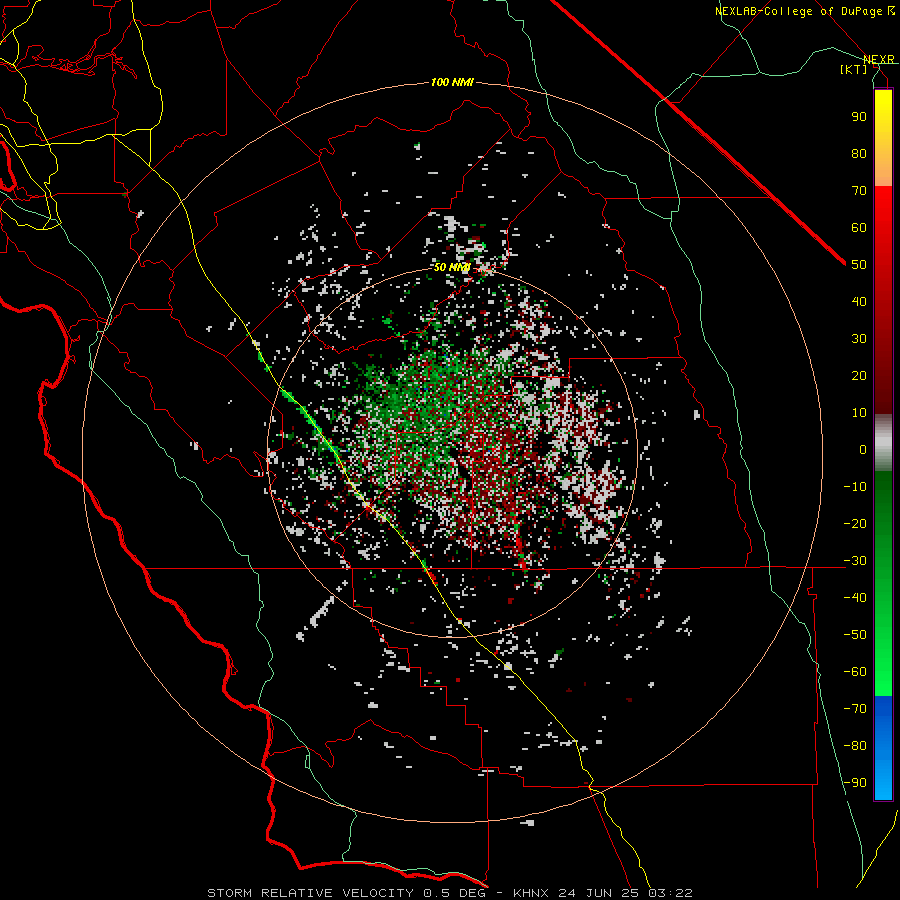Click the 40 value on color scale

(859, 302)
